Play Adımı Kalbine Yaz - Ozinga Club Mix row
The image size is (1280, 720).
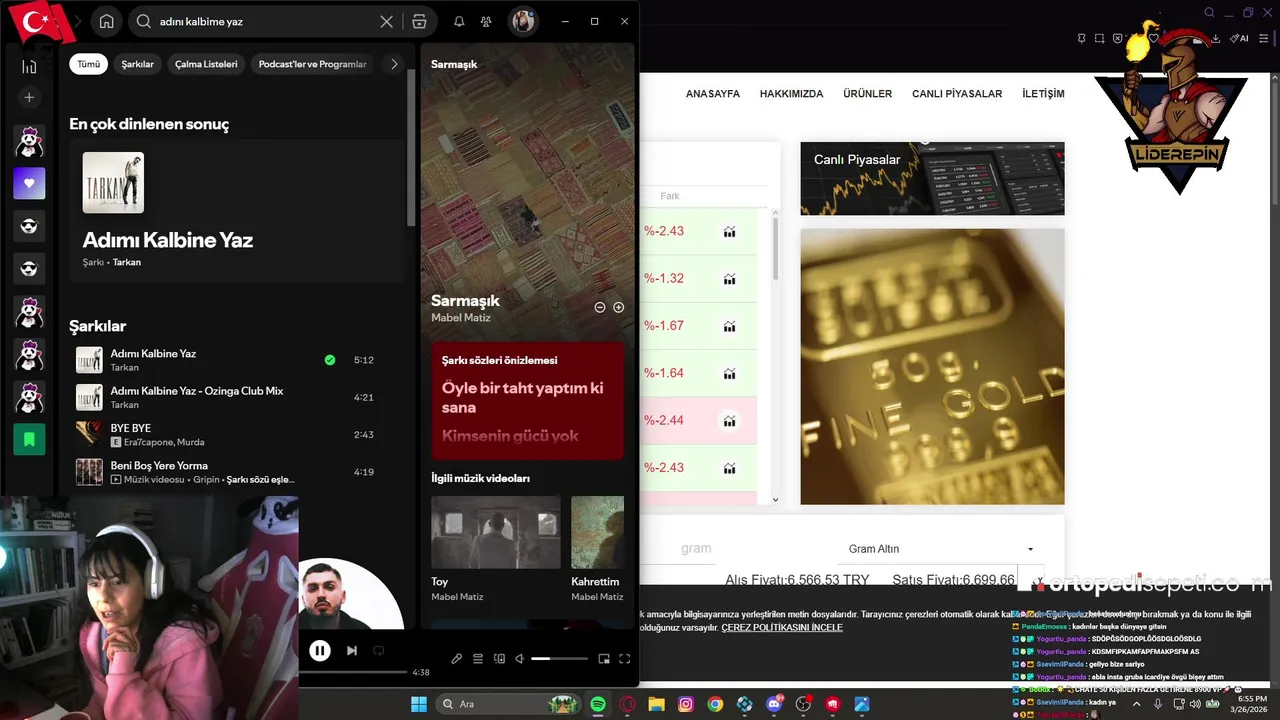point(237,397)
